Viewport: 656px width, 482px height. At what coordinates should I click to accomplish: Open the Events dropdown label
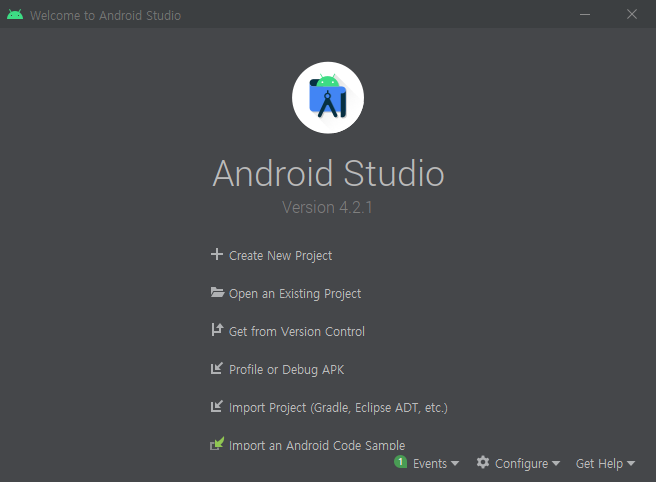point(430,464)
